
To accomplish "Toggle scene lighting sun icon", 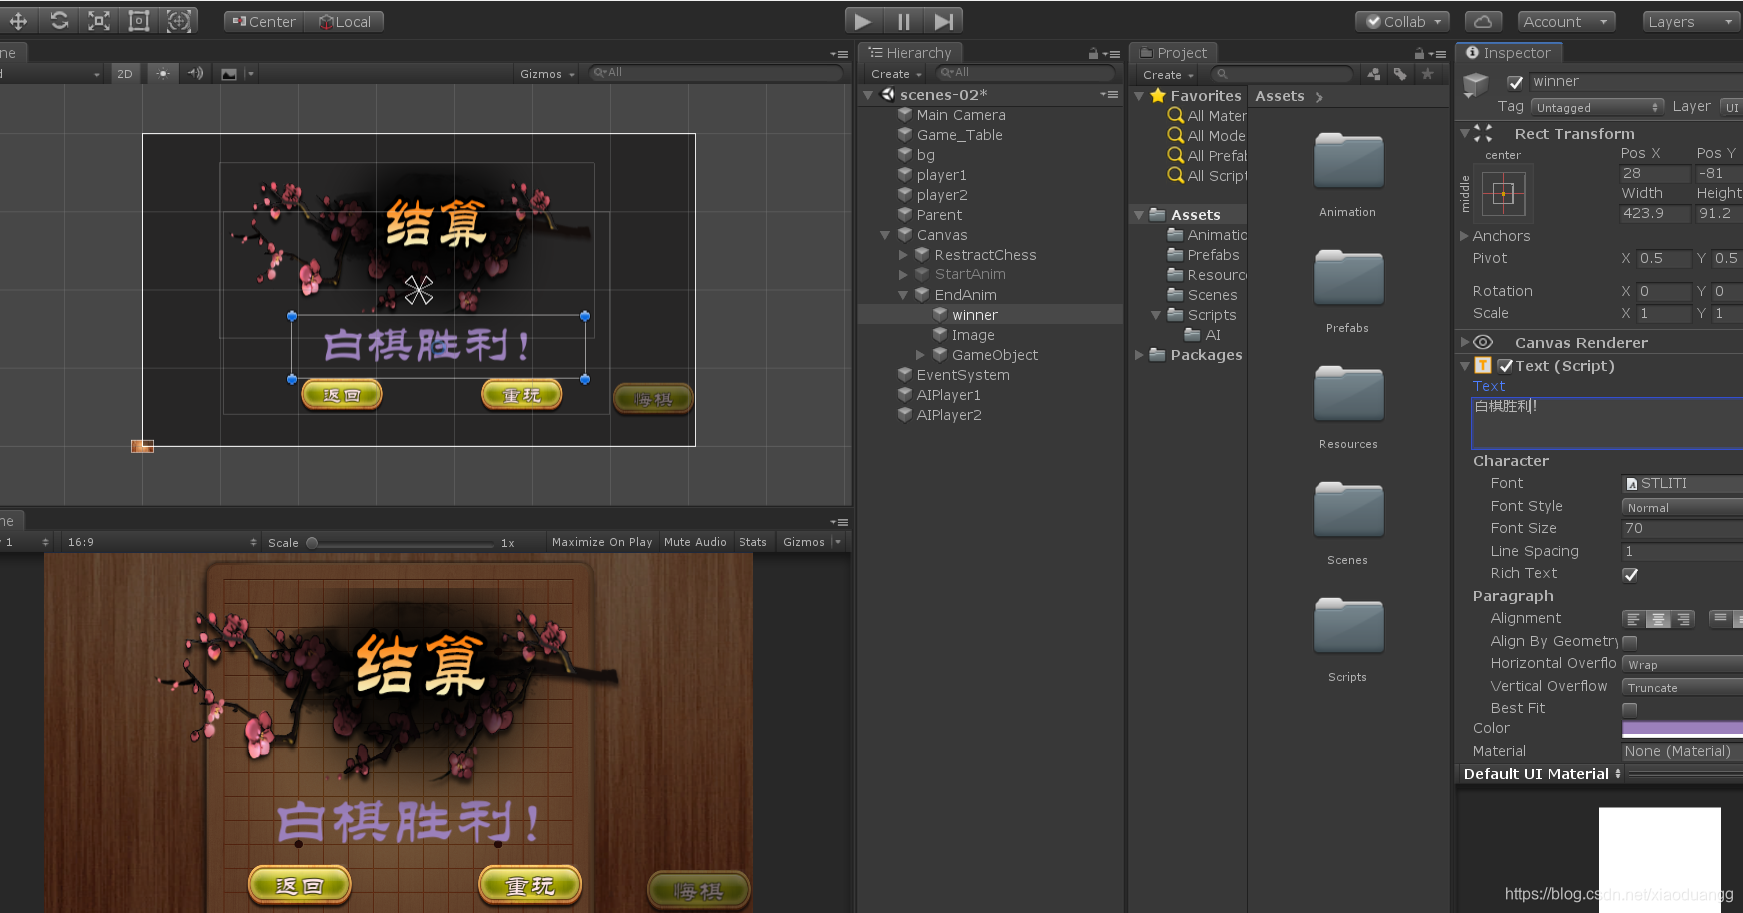I will (x=162, y=73).
